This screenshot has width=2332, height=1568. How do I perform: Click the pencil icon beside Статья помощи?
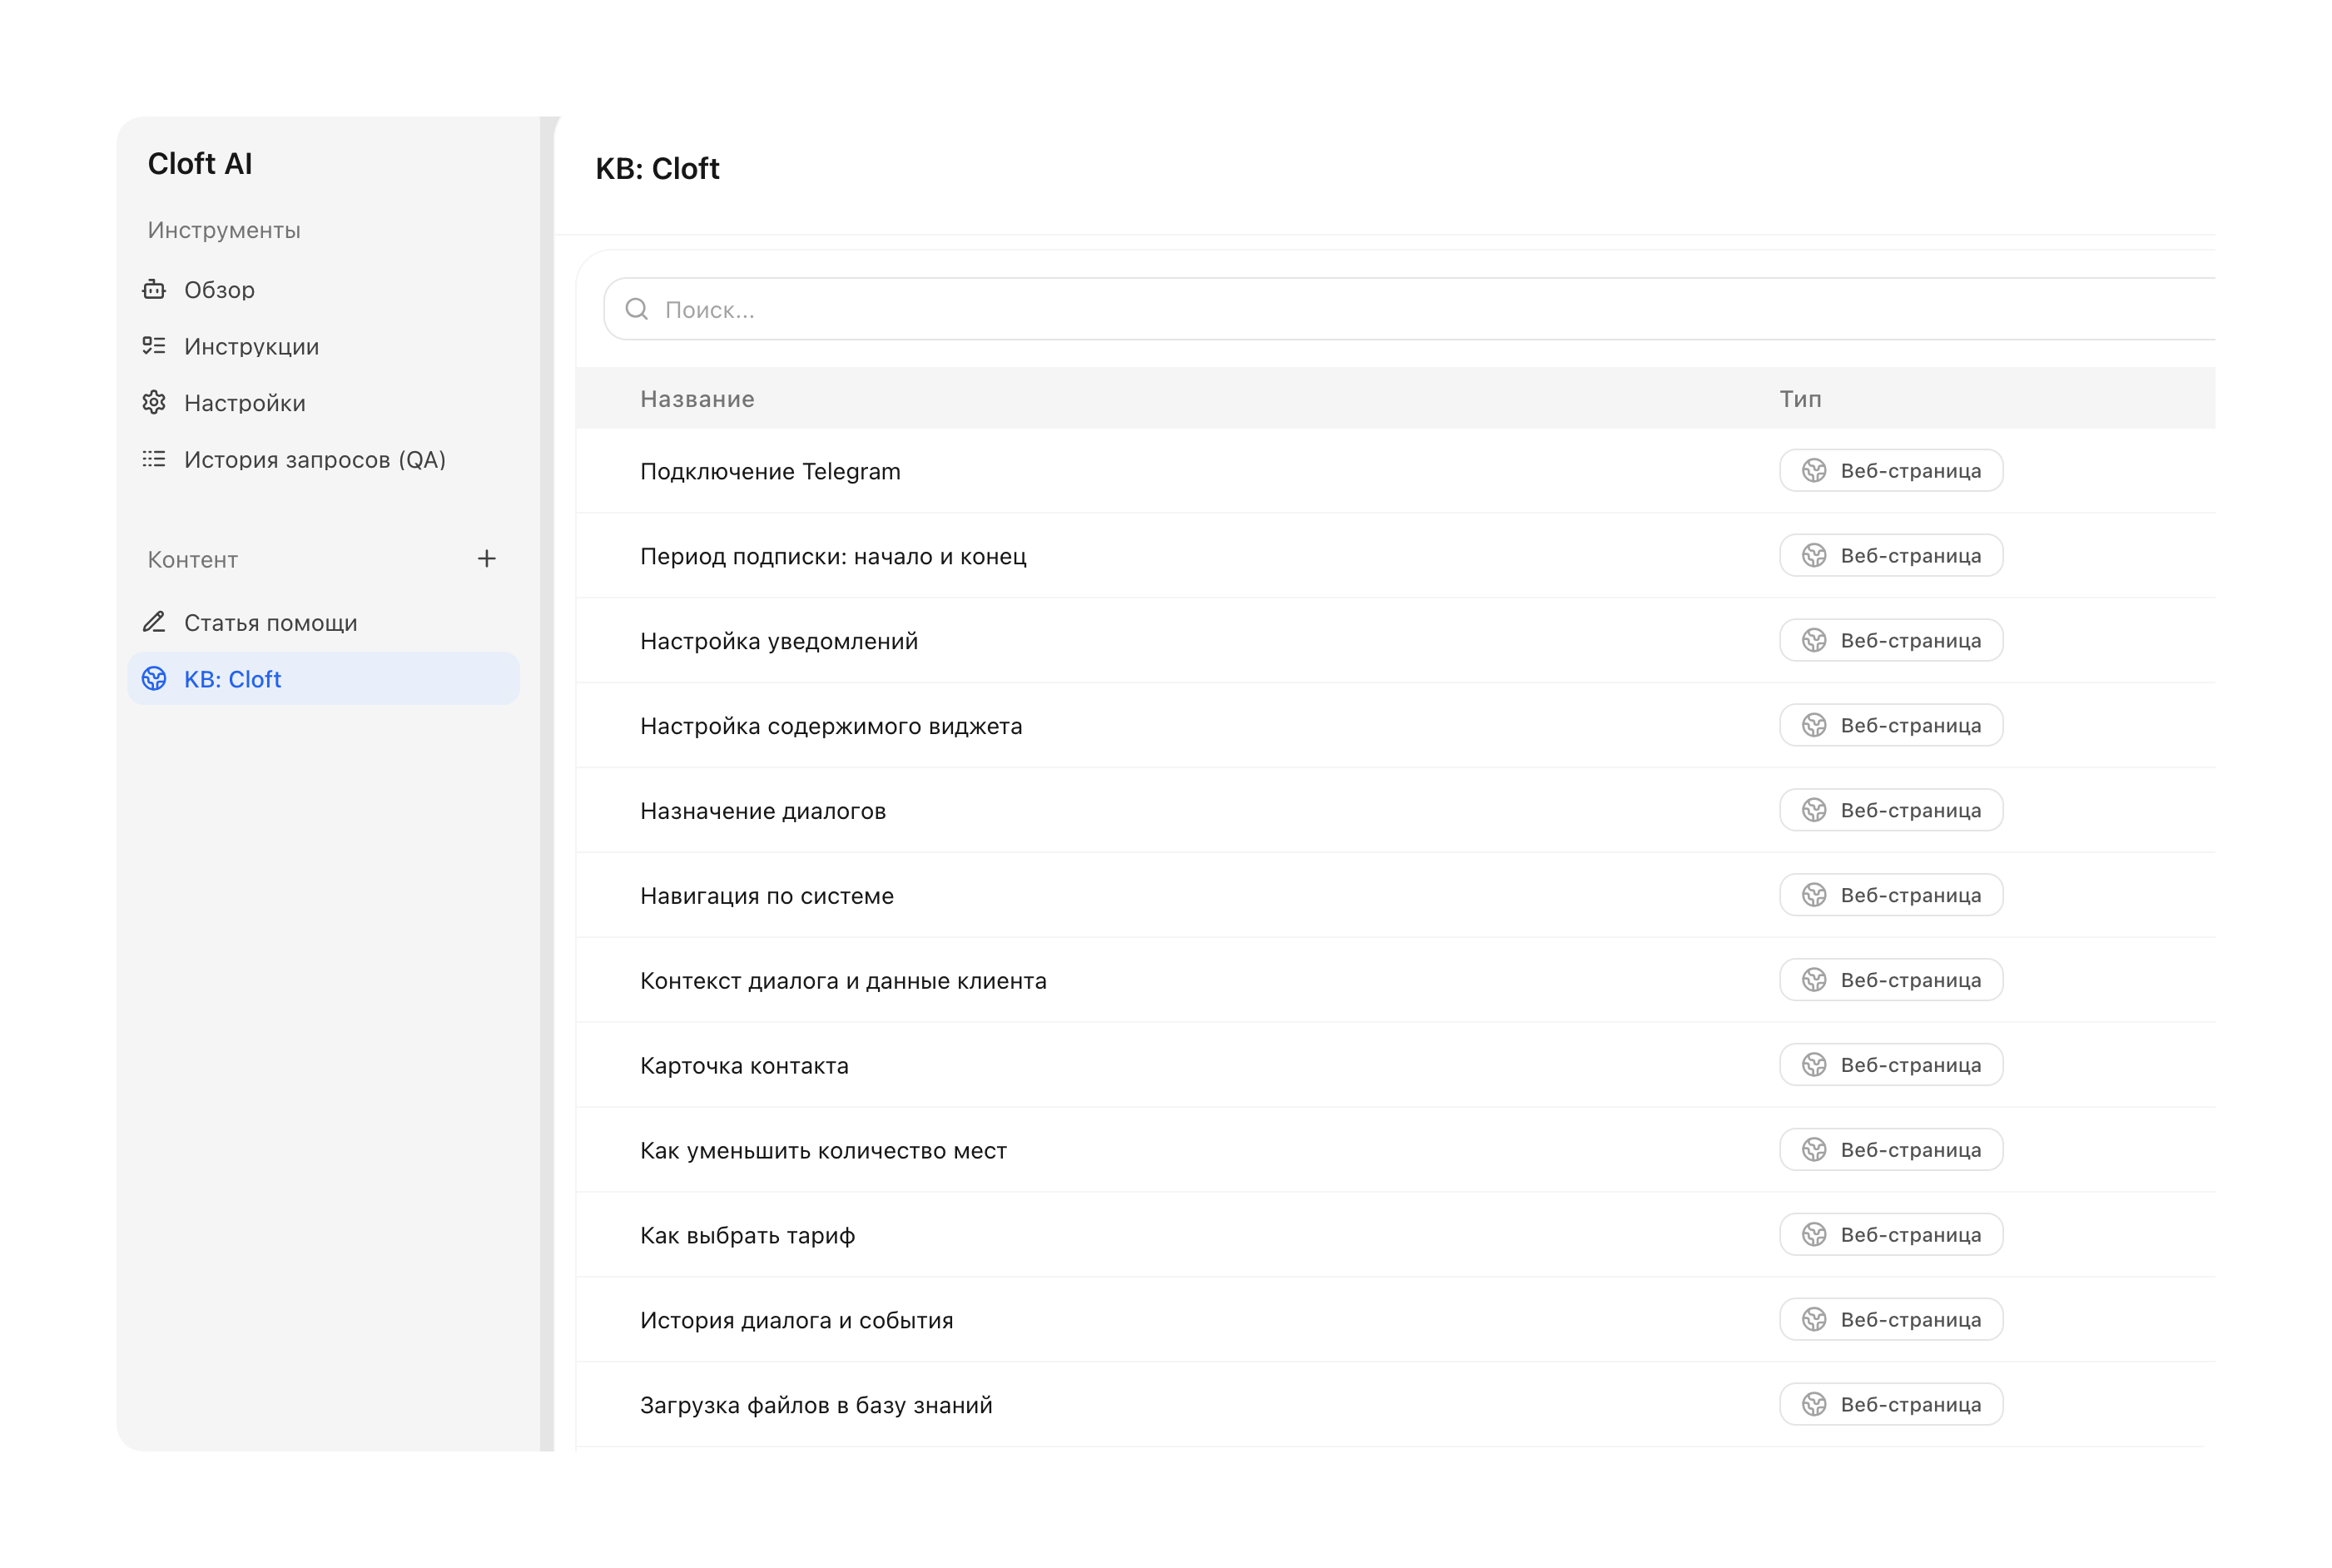(154, 622)
